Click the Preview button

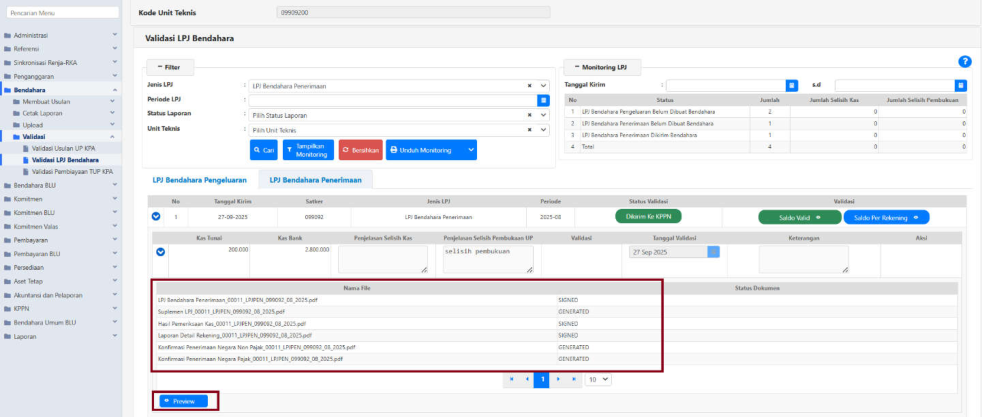point(185,401)
